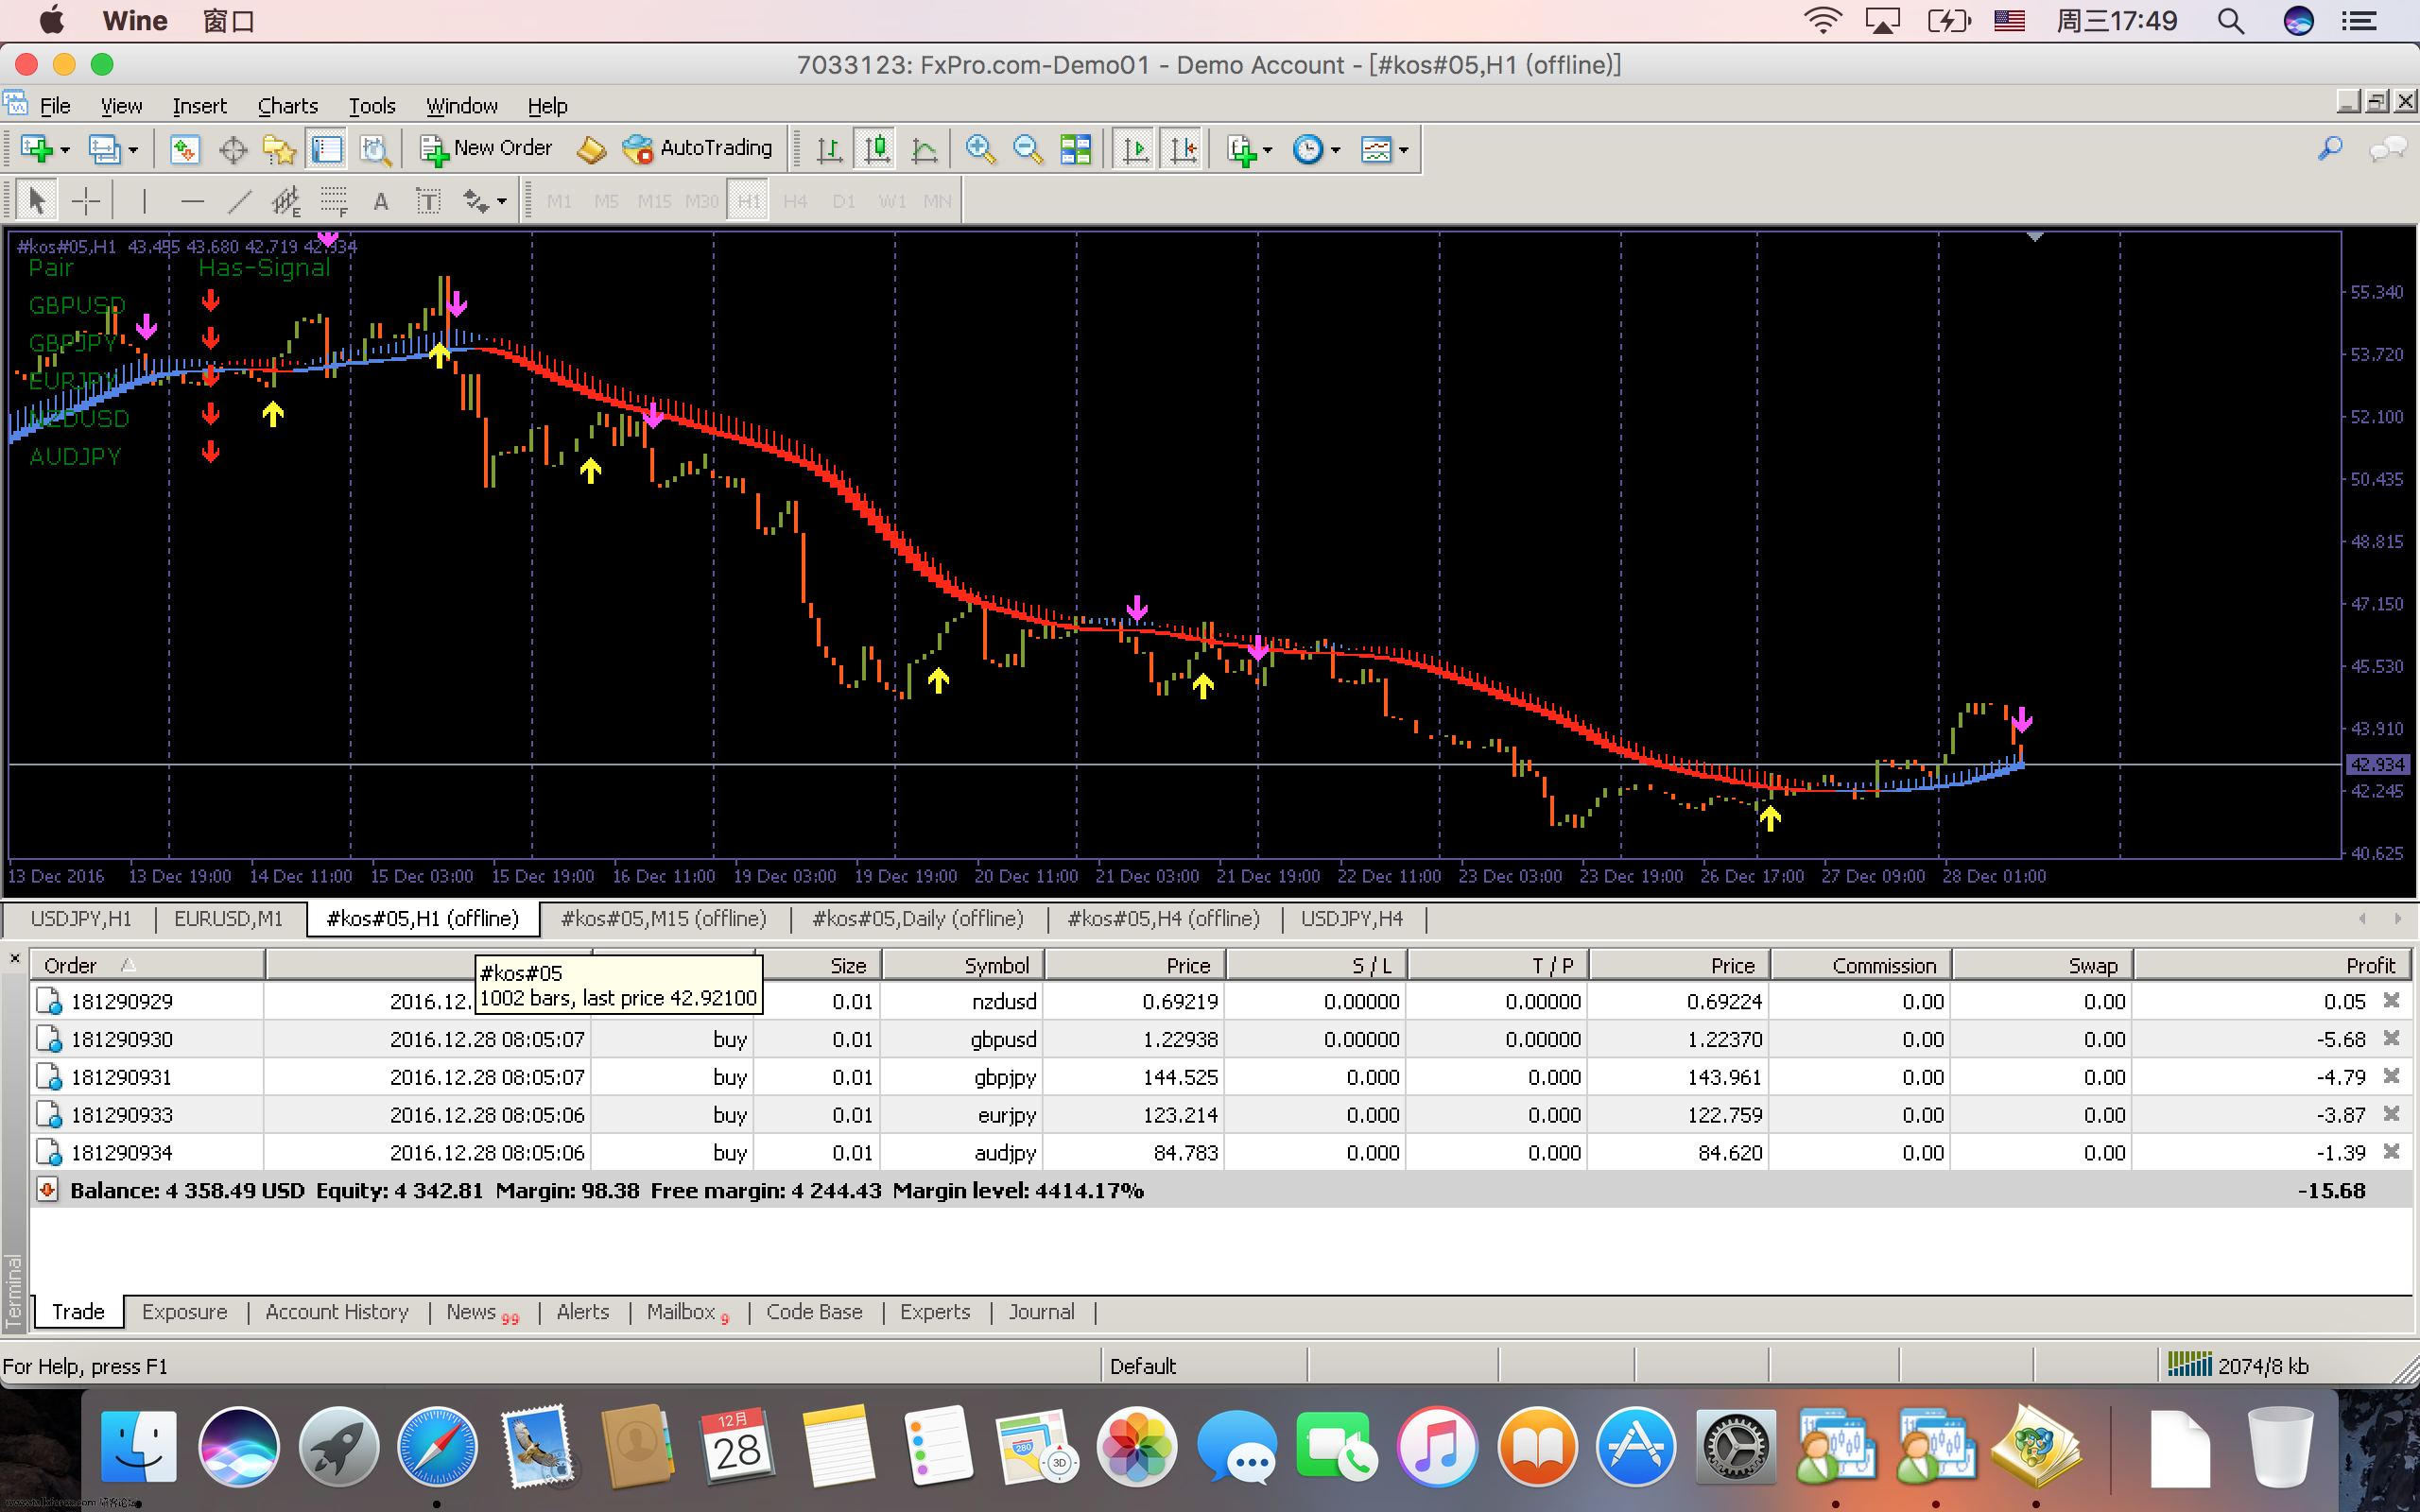This screenshot has width=2420, height=1512.
Task: Zoom out of the chart
Action: coord(1027,149)
